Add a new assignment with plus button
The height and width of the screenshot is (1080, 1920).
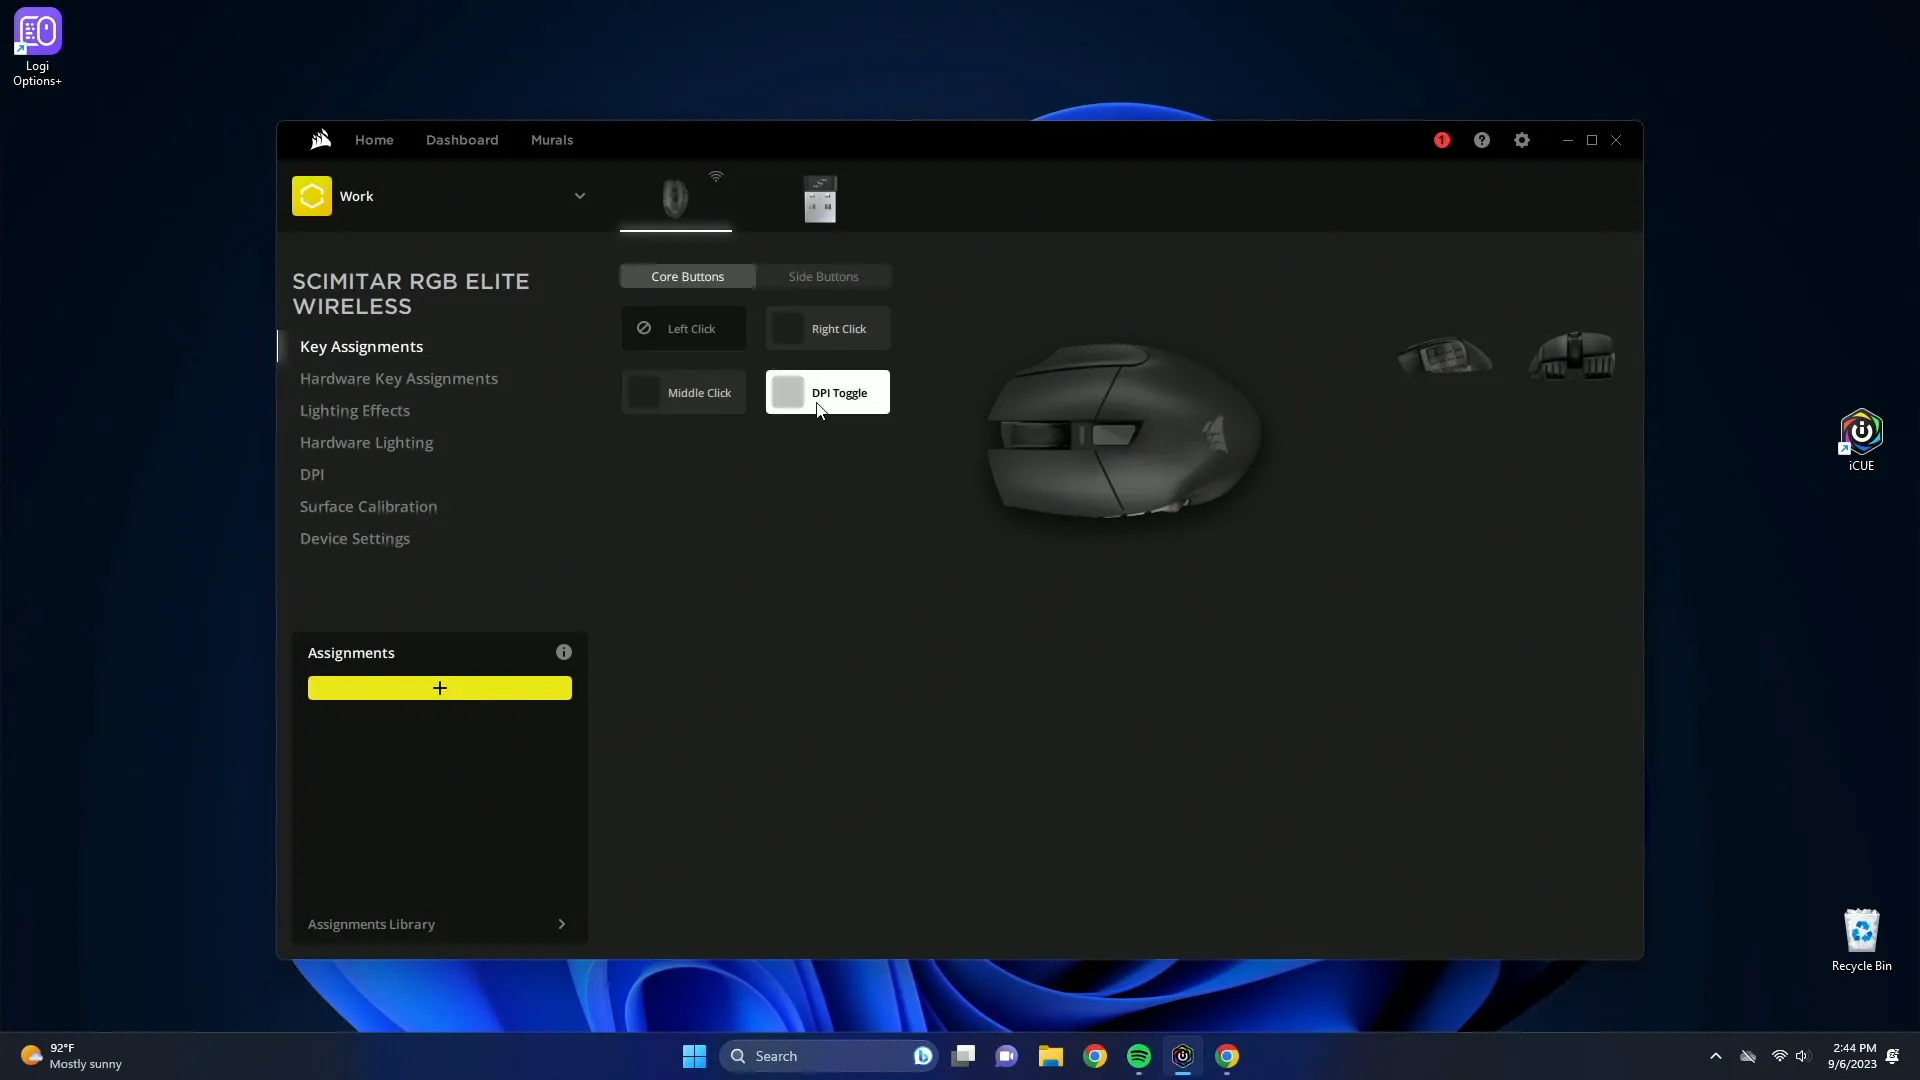[440, 688]
